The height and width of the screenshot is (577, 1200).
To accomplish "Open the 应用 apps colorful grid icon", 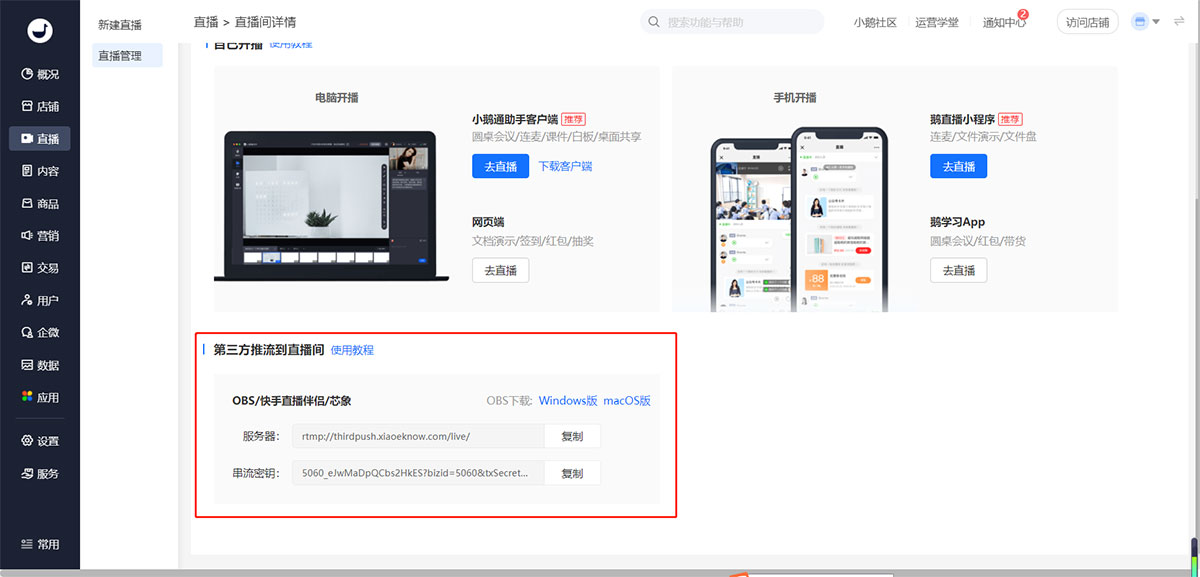I will 28,397.
